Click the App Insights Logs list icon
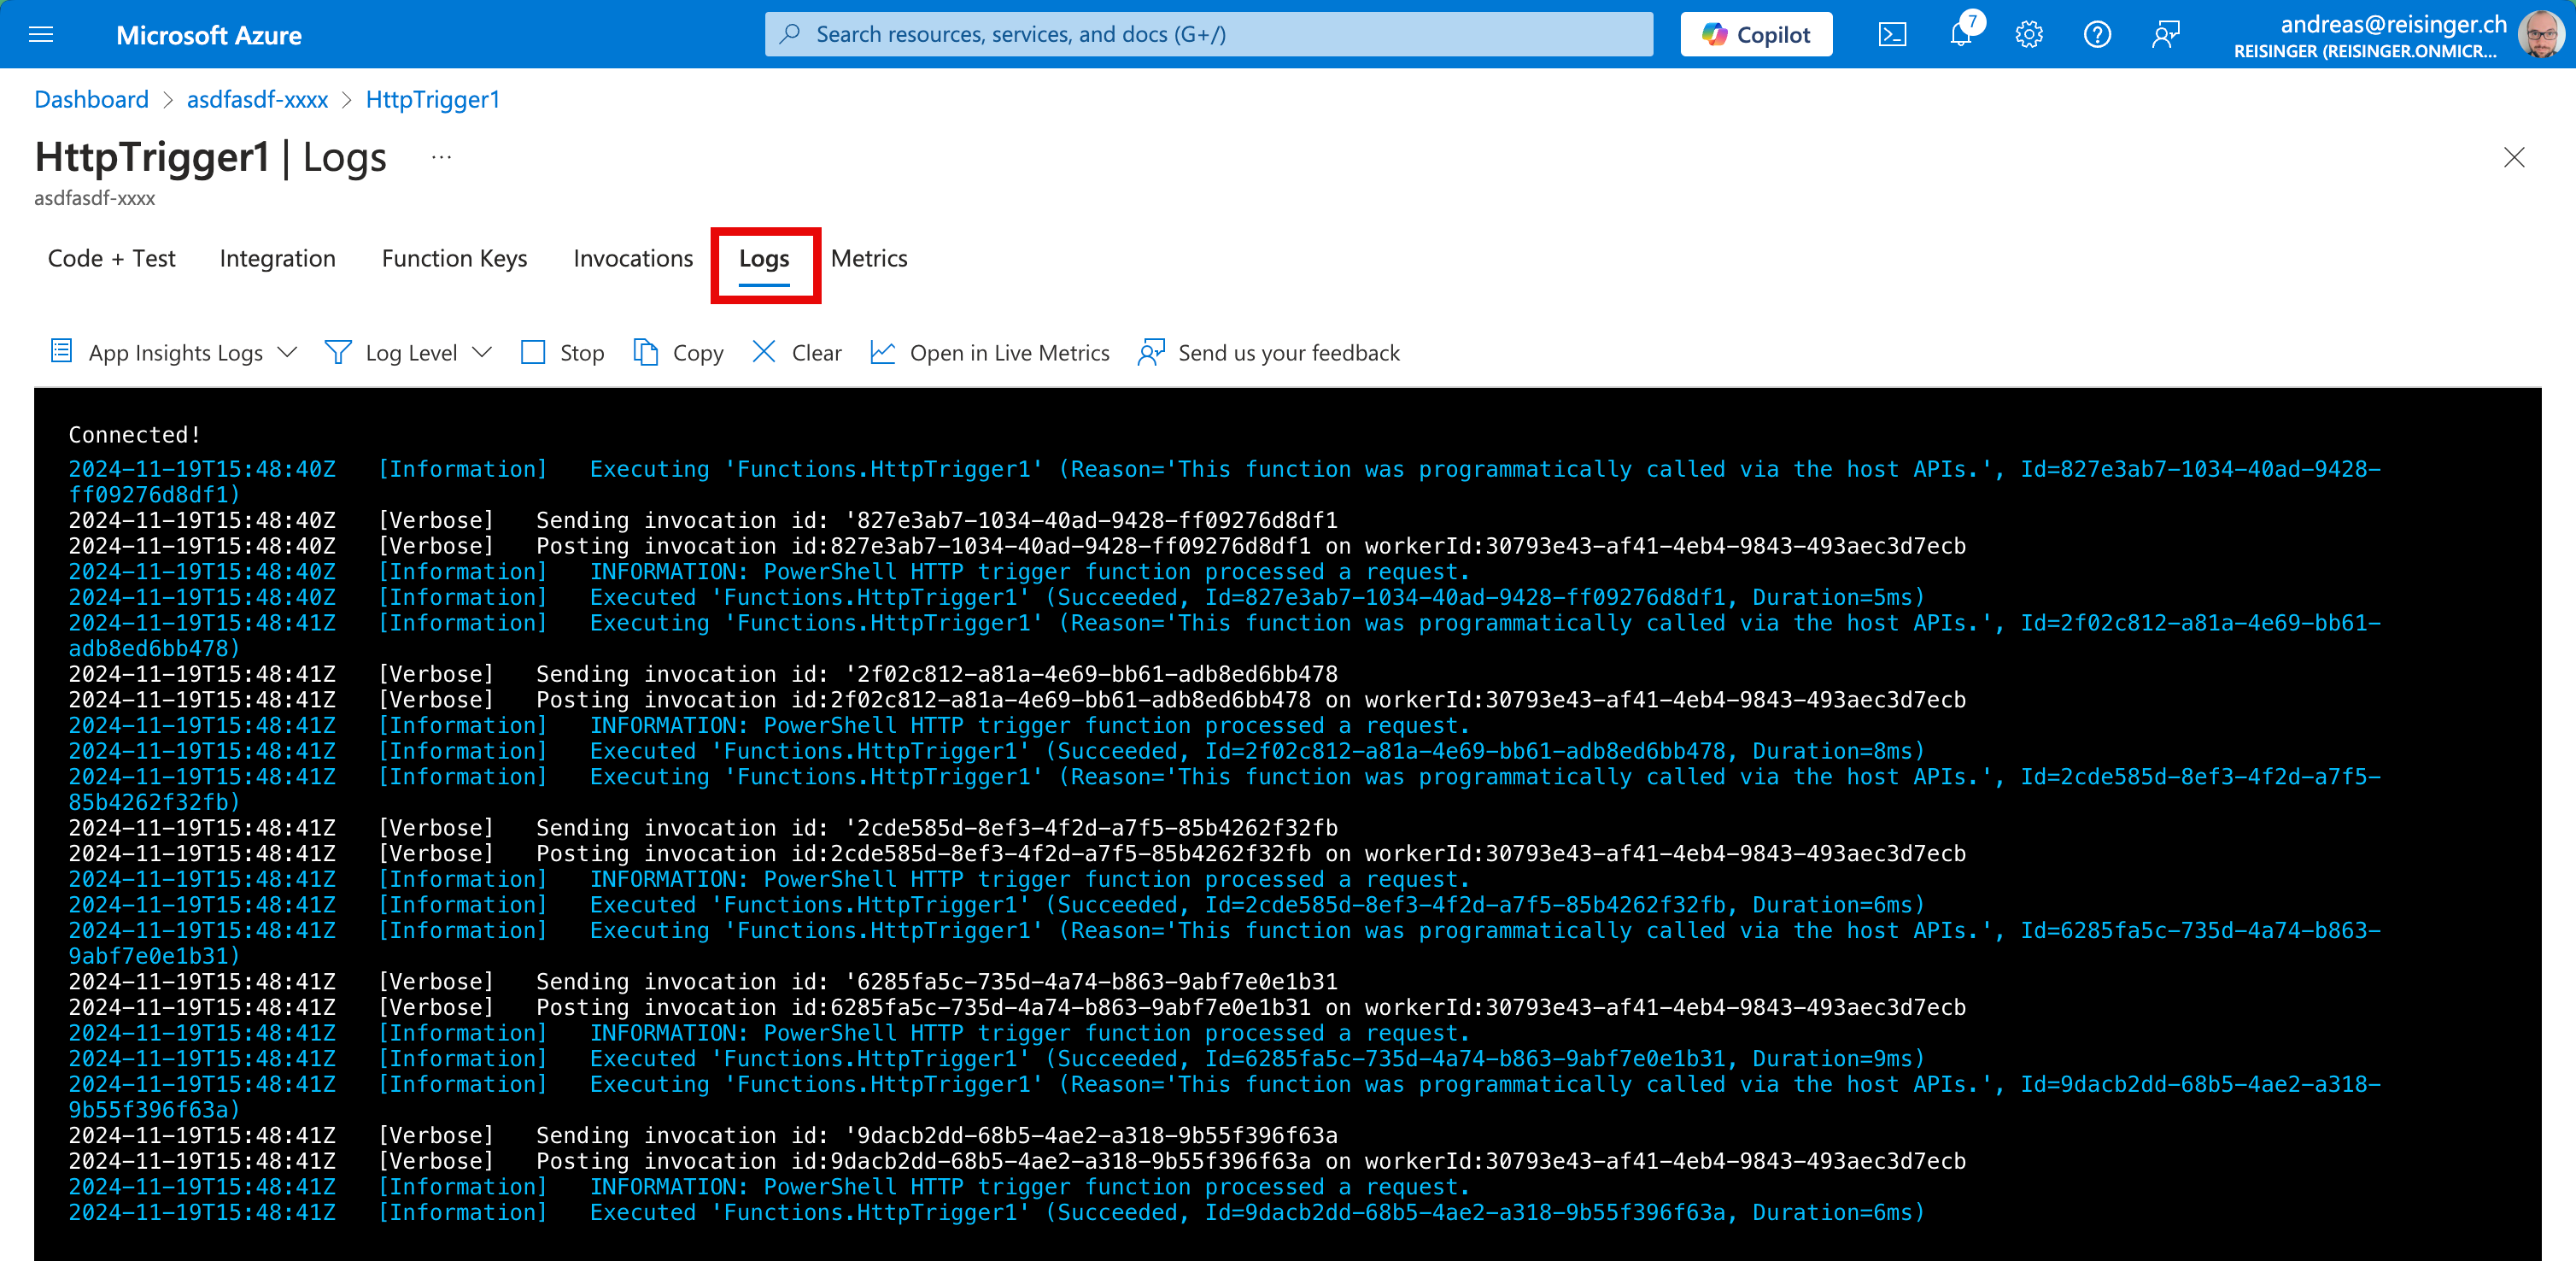 [61, 351]
